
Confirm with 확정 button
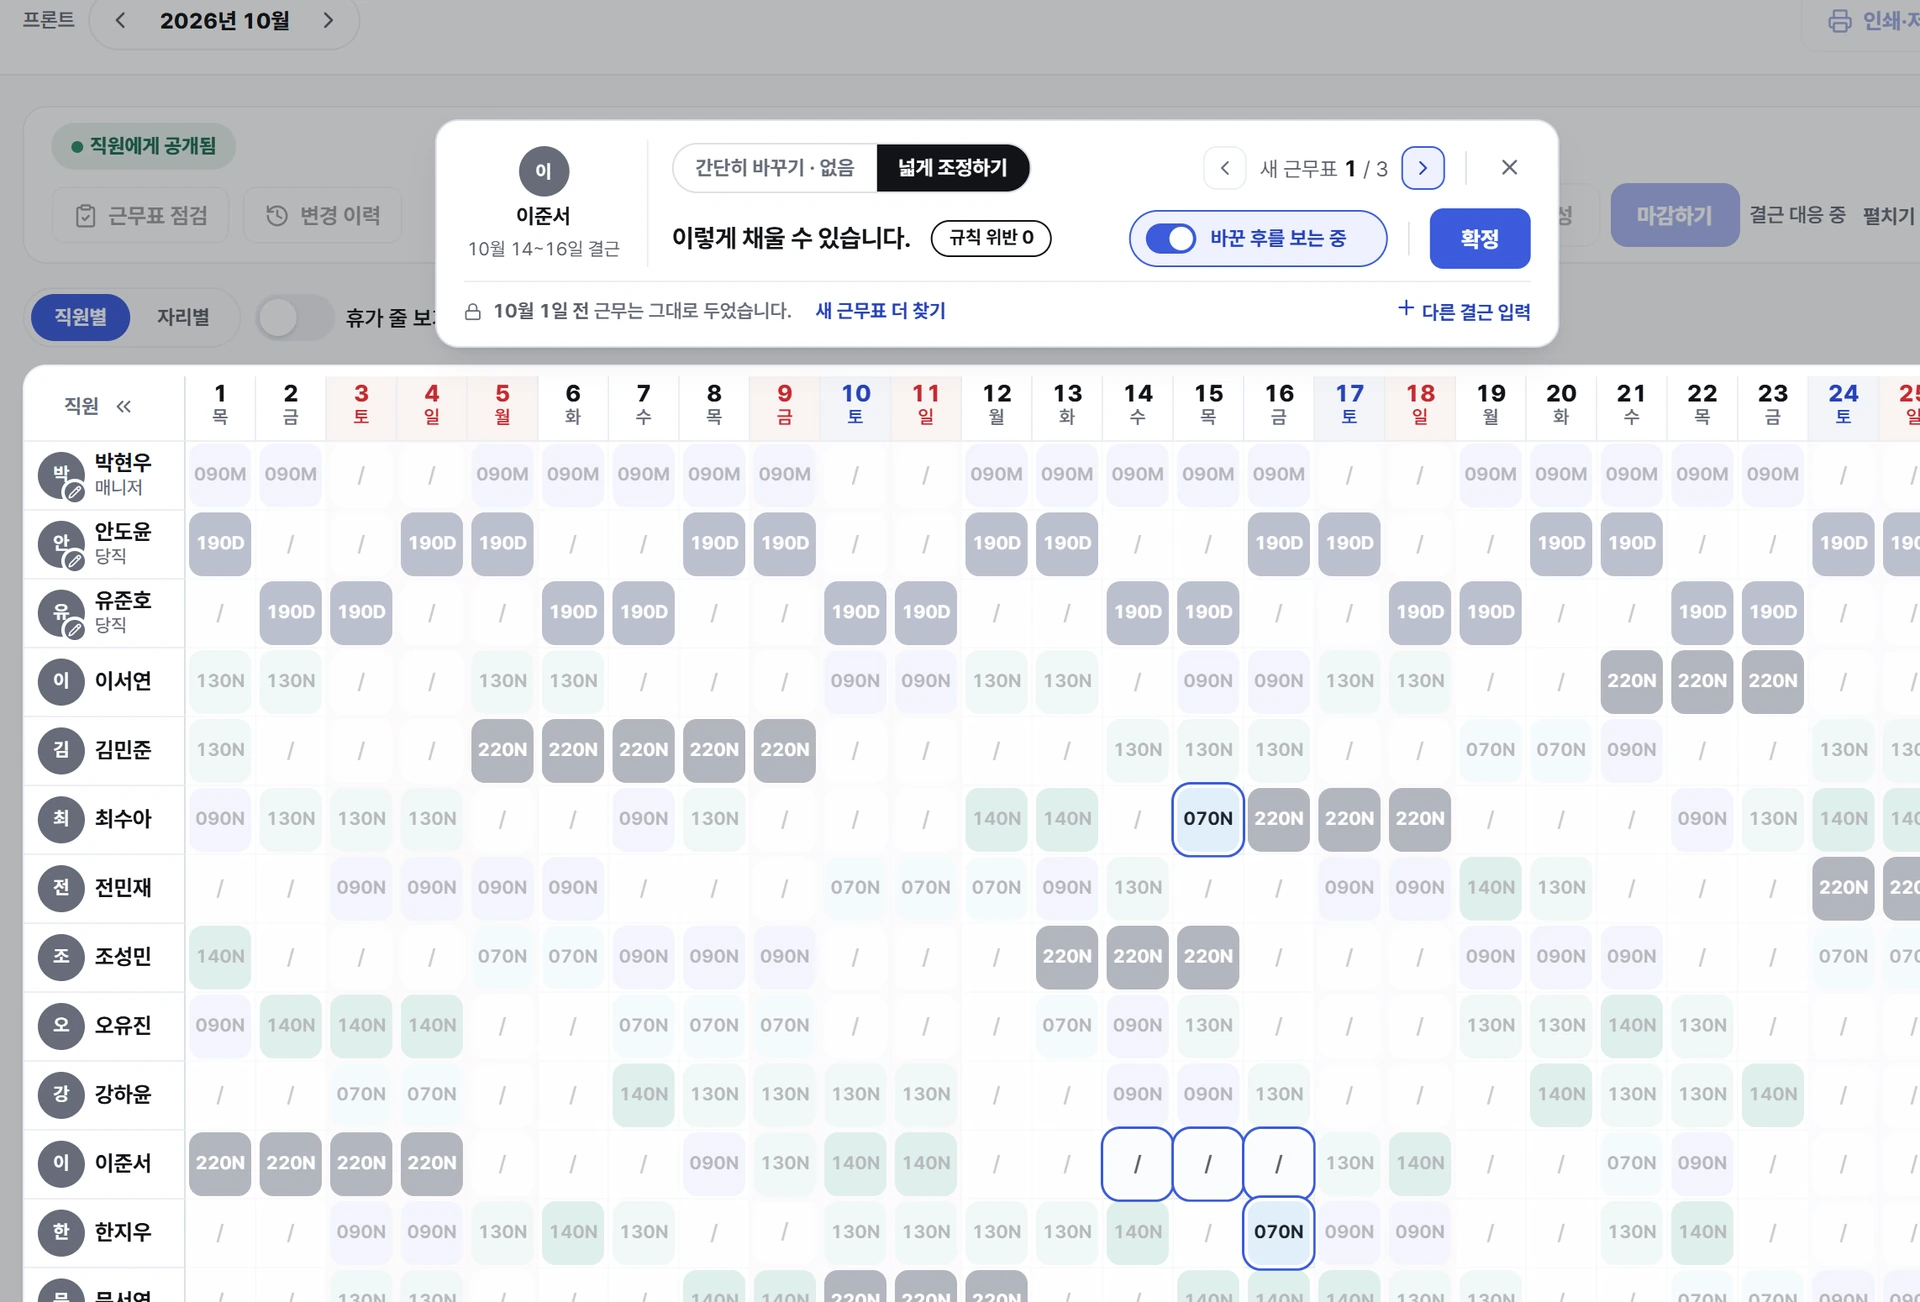pos(1479,238)
